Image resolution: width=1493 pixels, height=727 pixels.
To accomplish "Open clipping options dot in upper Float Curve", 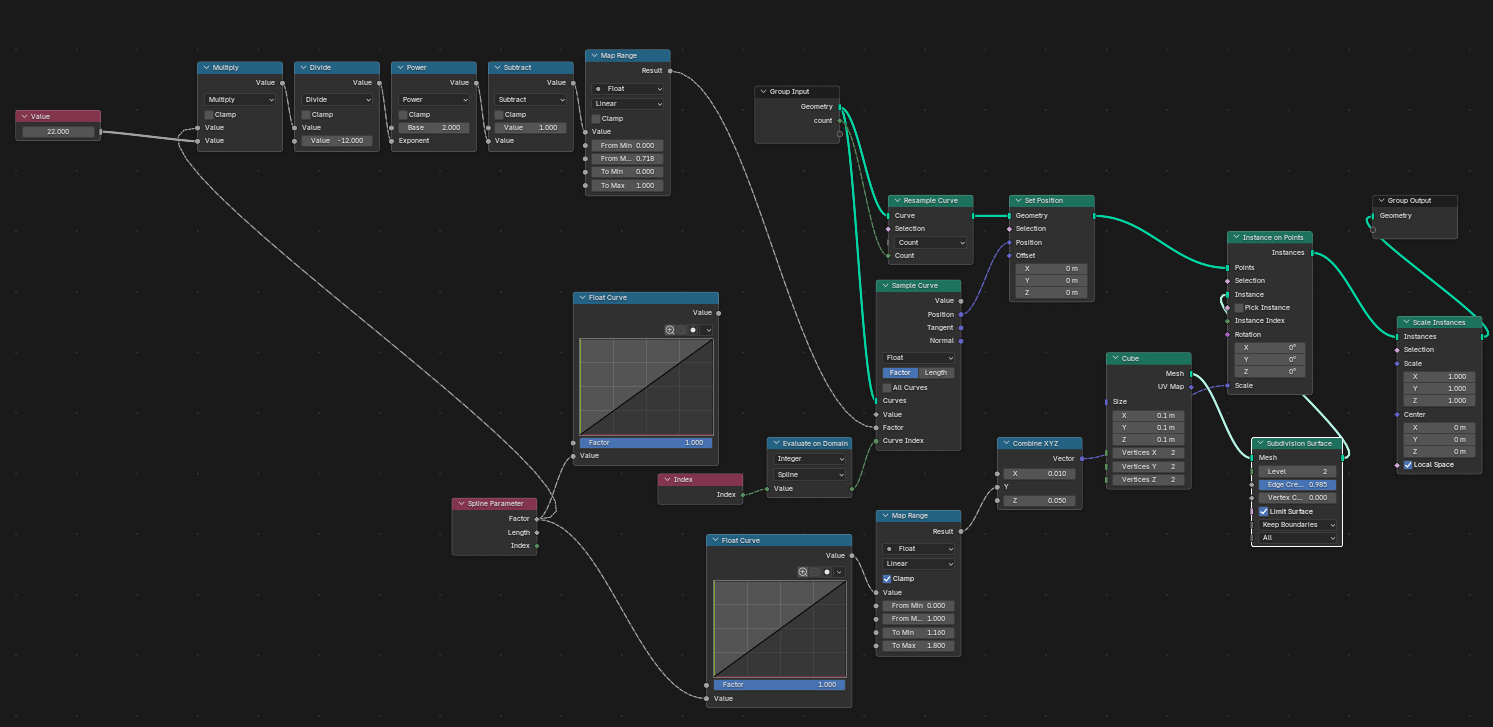I will pos(693,329).
